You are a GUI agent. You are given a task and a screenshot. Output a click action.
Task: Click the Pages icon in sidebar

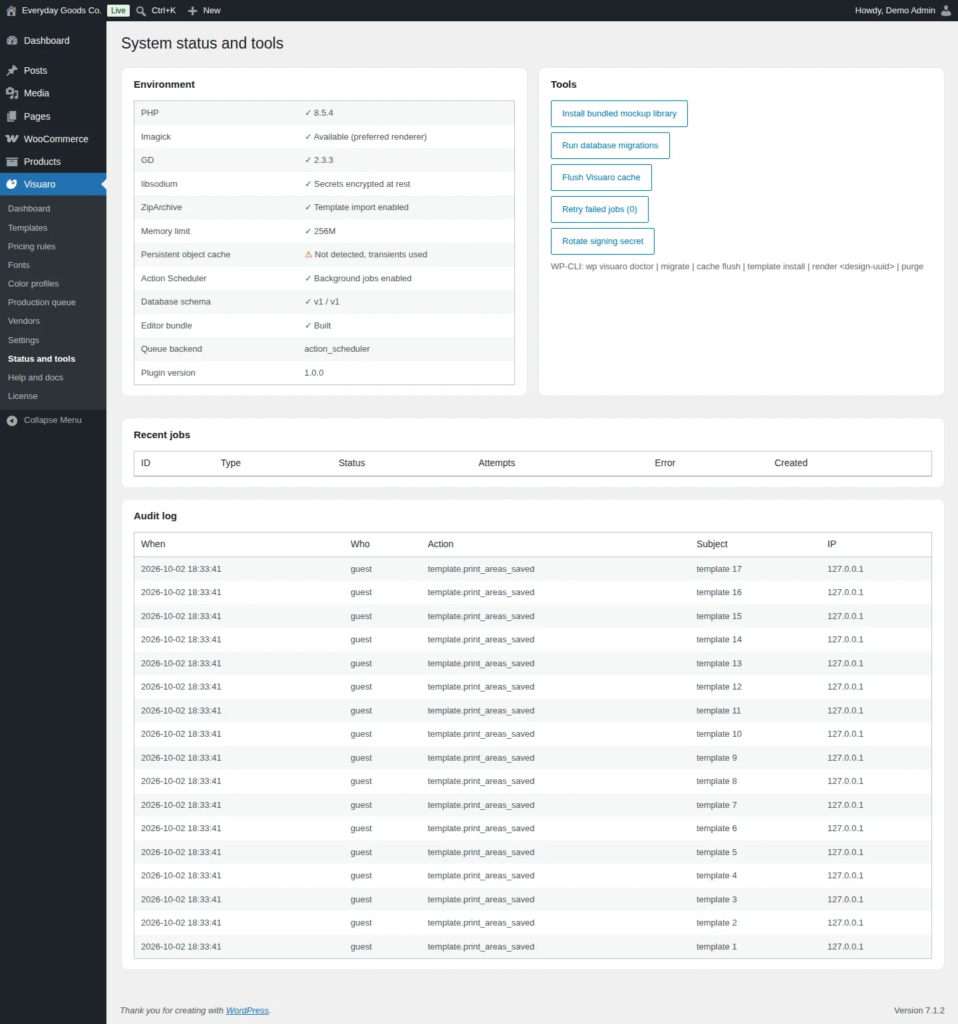pyautogui.click(x=12, y=116)
